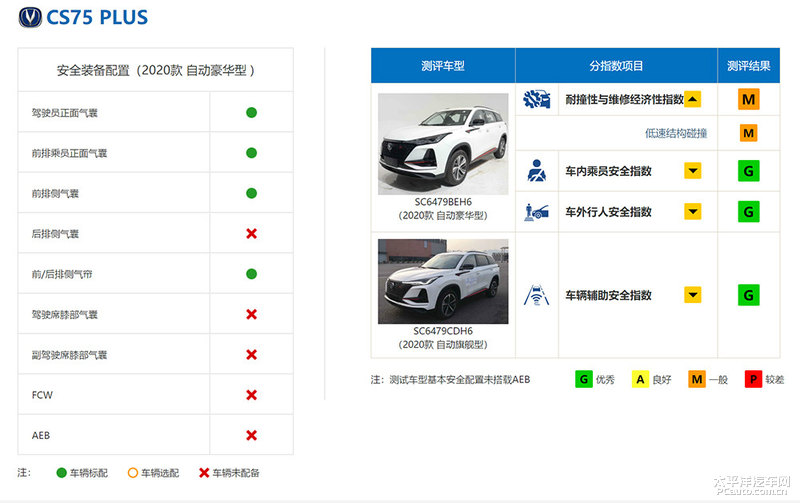The width and height of the screenshot is (800, 503).
Task: Click green dot for 前排侧气囊
Action: [x=252, y=193]
